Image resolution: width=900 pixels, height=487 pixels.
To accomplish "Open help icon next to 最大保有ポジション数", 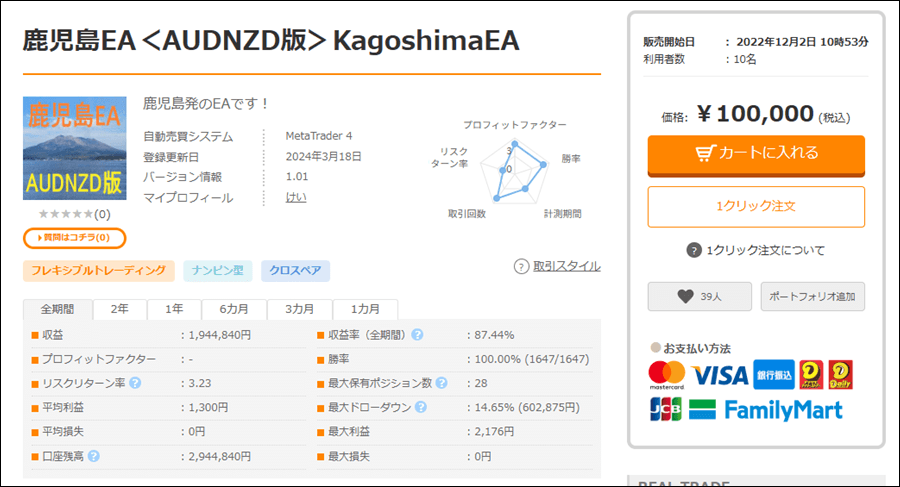I will 441,382.
